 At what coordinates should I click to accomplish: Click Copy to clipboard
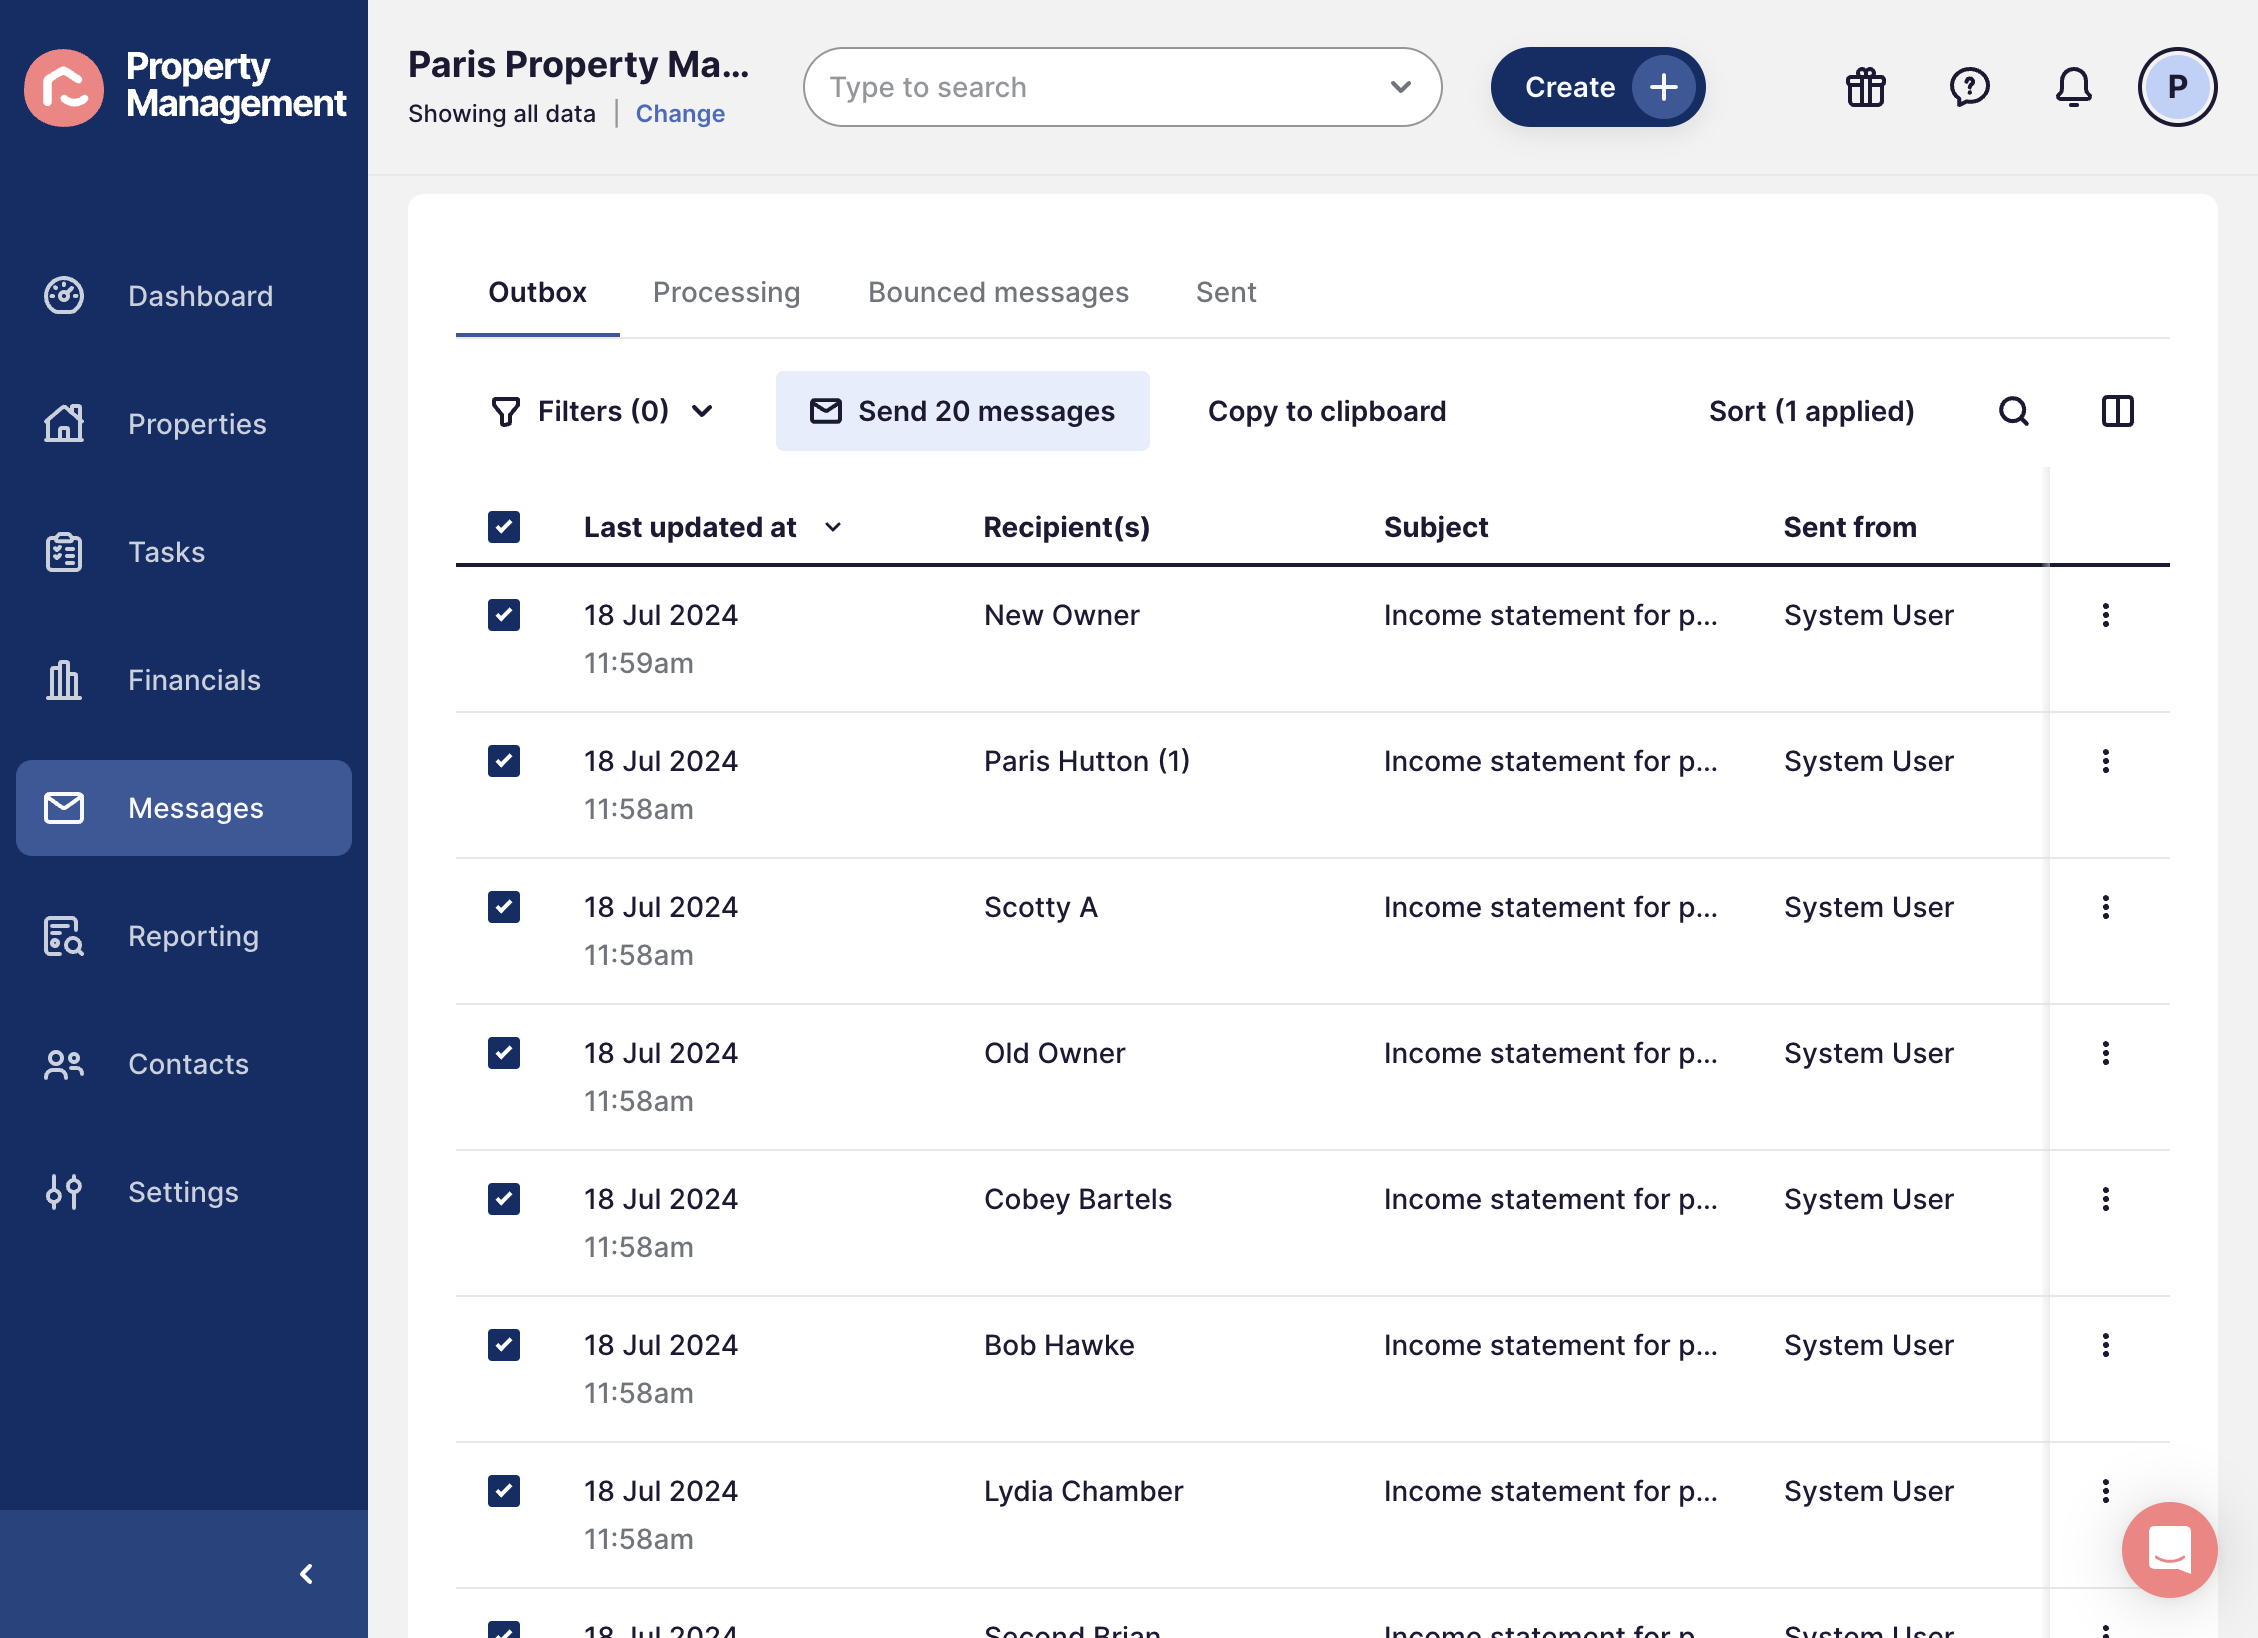1327,411
